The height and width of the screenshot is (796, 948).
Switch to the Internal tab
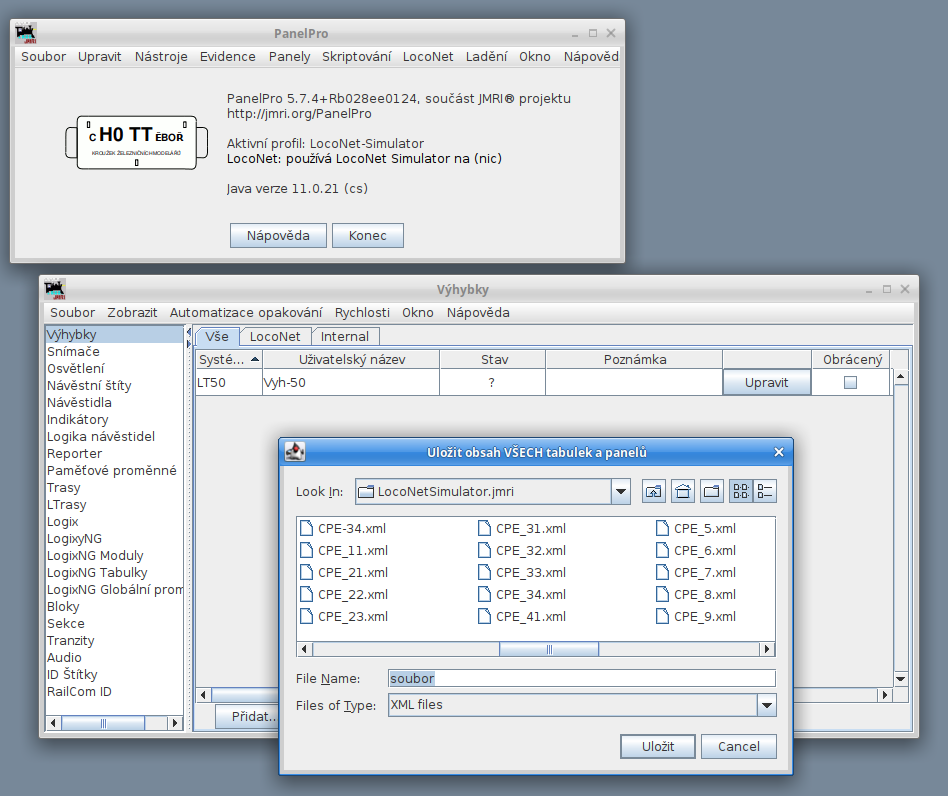[345, 337]
